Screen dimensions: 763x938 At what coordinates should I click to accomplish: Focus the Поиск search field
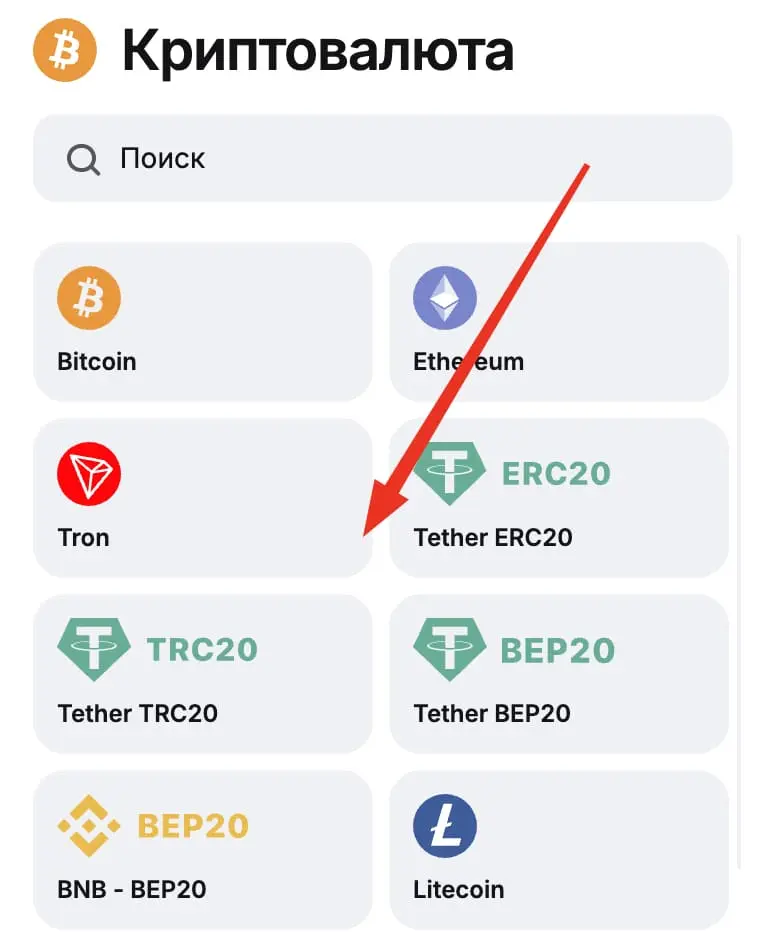click(x=400, y=158)
